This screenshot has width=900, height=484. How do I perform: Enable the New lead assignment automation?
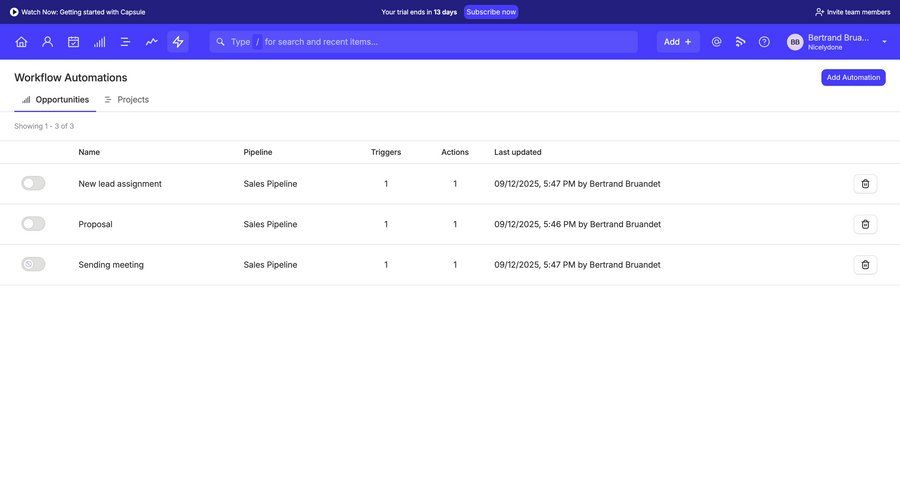[x=33, y=183]
